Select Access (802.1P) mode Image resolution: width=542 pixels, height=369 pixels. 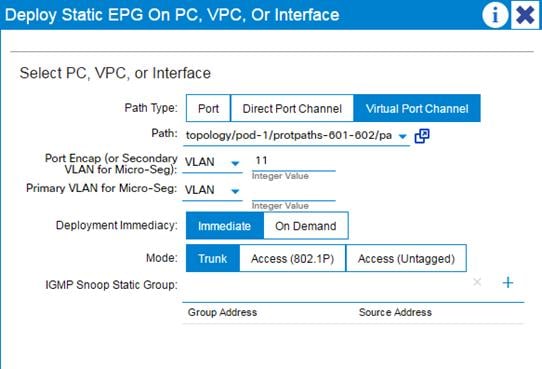(292, 258)
